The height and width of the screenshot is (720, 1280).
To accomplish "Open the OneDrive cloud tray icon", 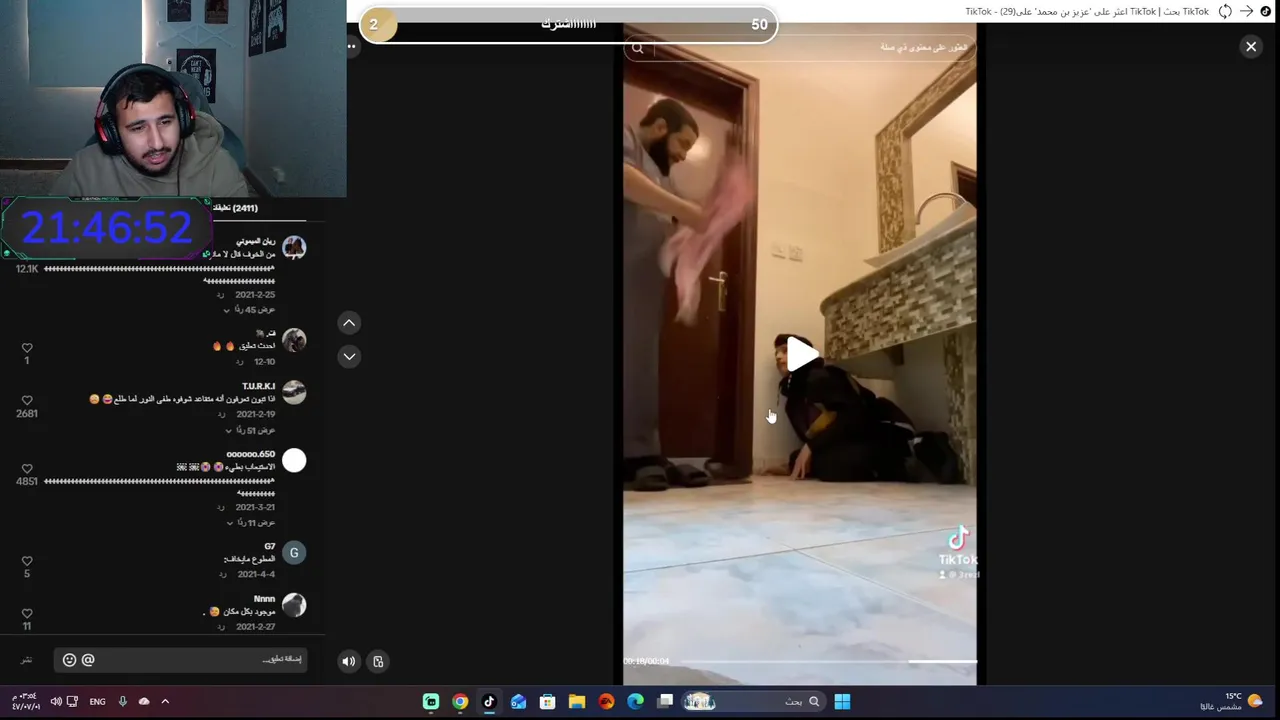I will point(144,702).
